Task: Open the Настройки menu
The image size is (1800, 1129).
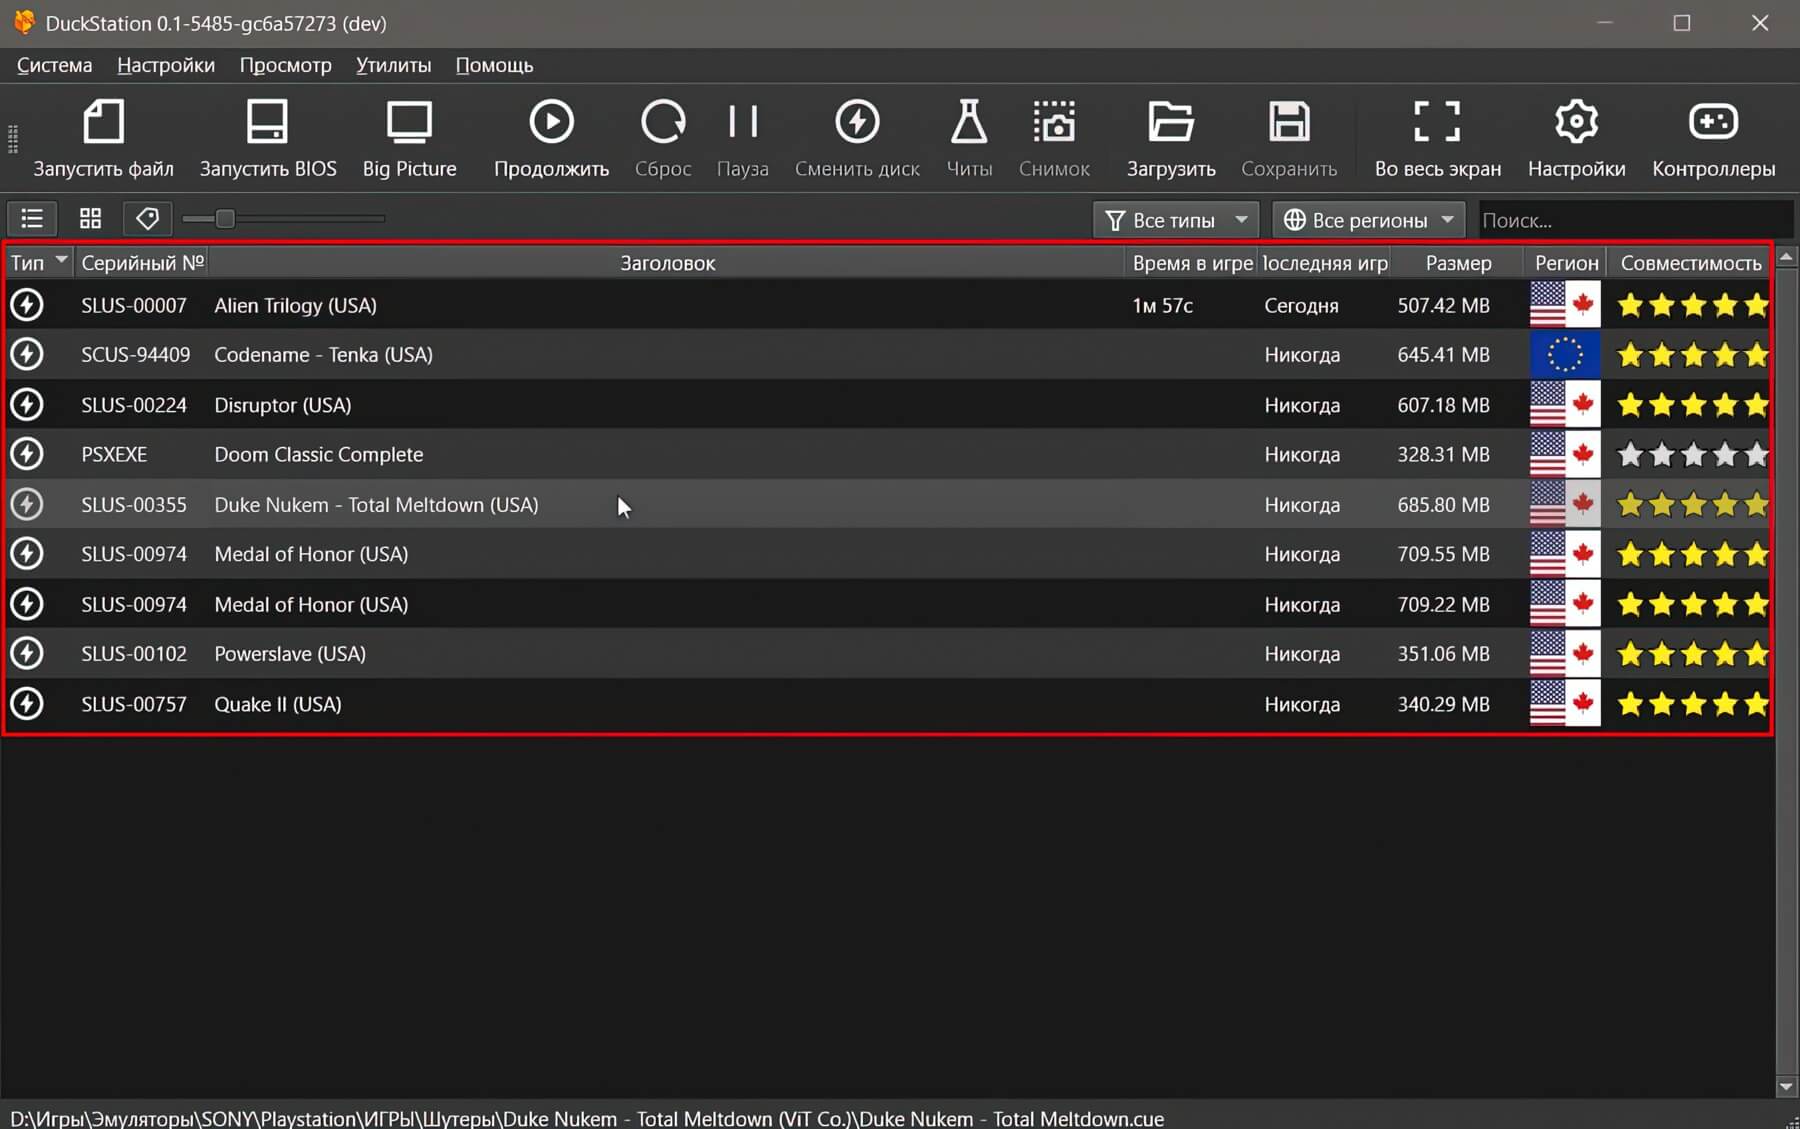Action: [x=166, y=65]
